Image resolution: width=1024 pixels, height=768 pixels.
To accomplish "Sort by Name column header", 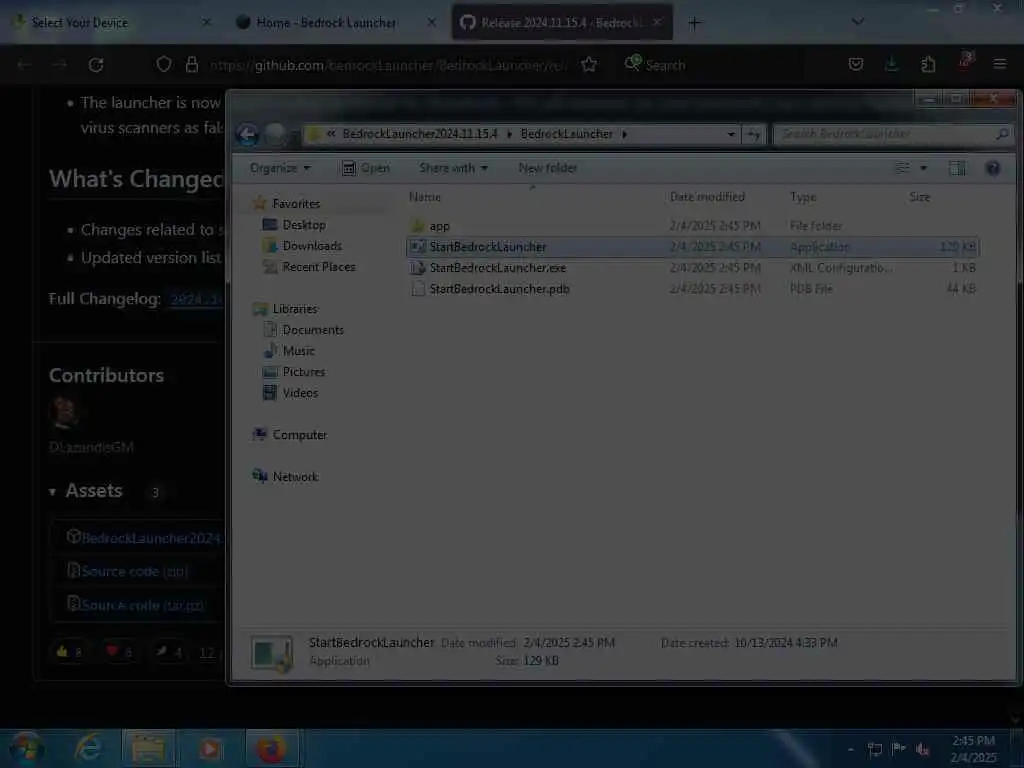I will (x=425, y=197).
